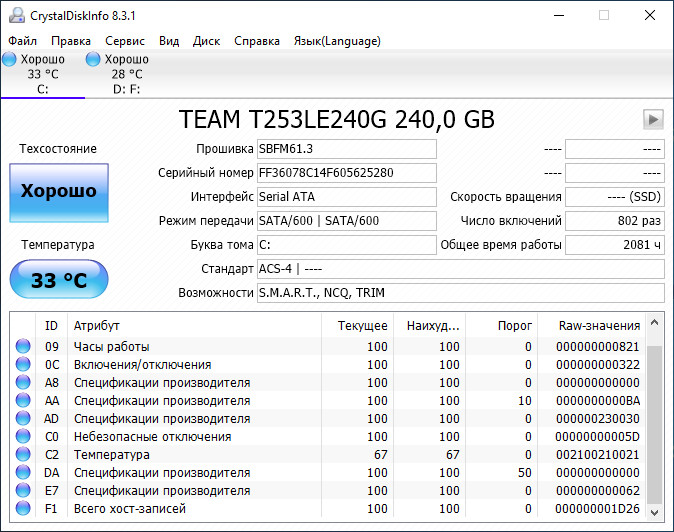The width and height of the screenshot is (674, 532).
Task: Click the Интерфейс field Serial ATA
Action: click(347, 197)
